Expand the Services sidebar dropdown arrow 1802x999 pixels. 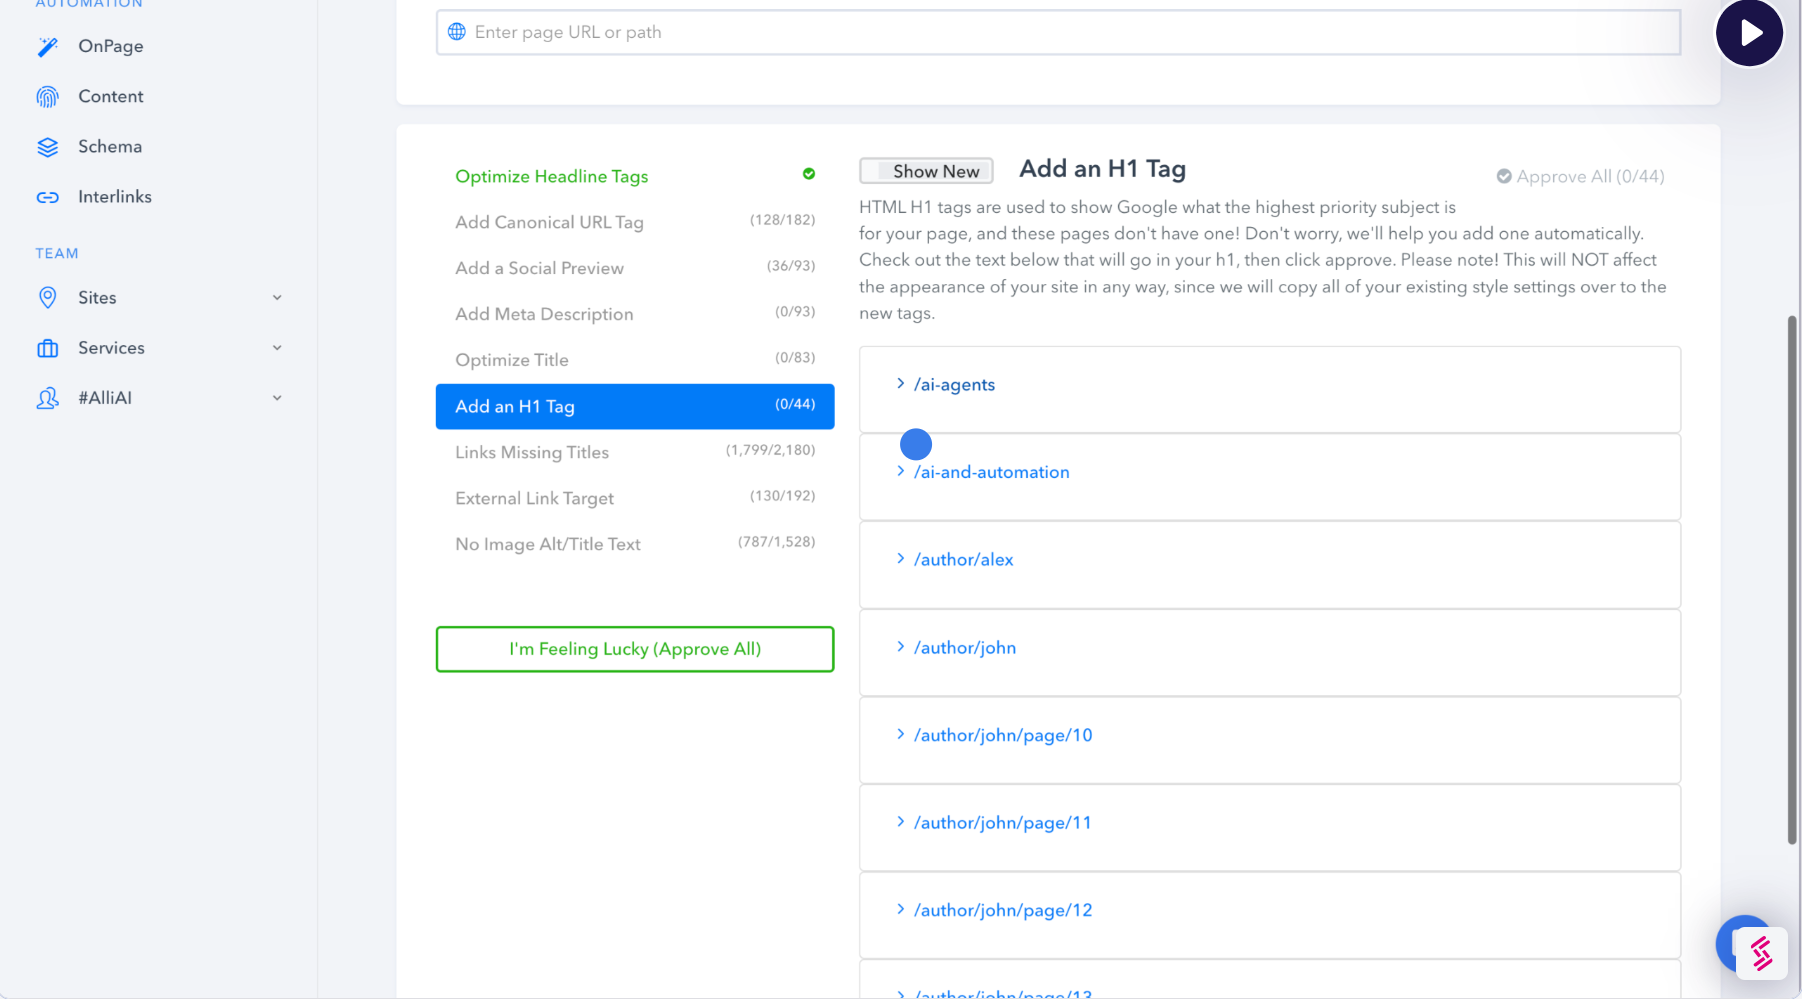click(277, 348)
